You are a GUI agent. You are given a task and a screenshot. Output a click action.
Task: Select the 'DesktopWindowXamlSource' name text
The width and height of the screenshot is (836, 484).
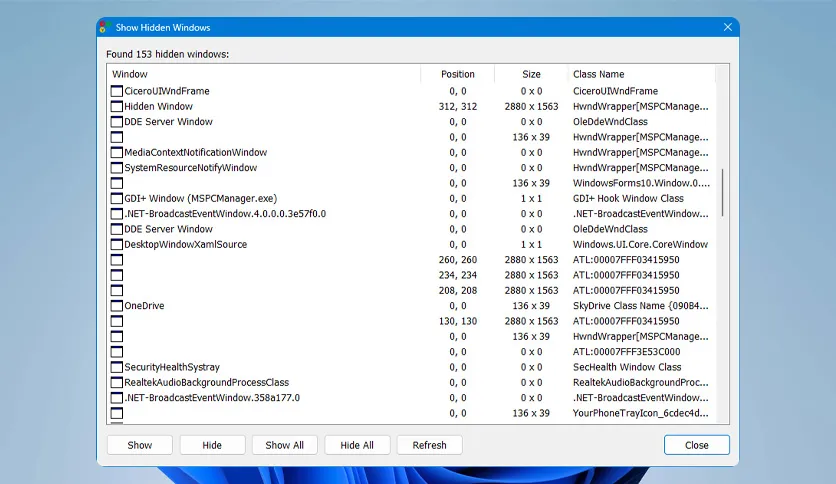click(186, 245)
